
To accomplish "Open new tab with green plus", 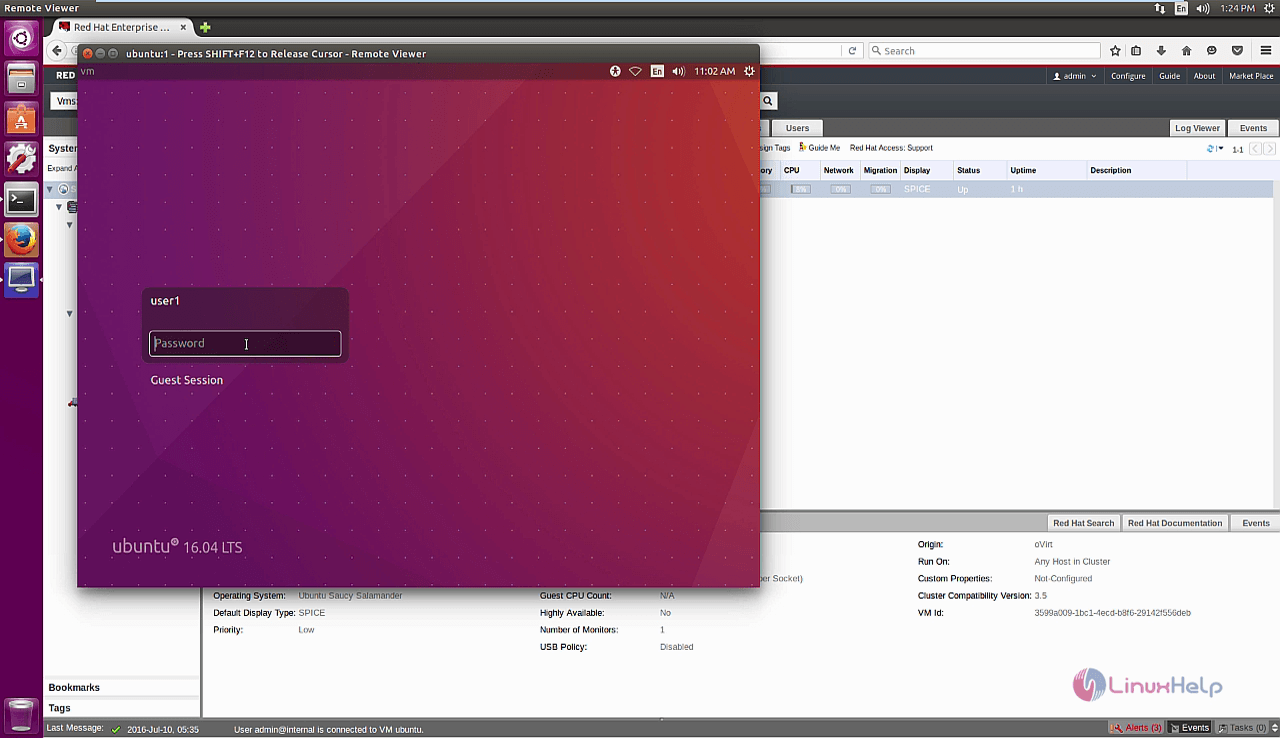I will pyautogui.click(x=205, y=27).
